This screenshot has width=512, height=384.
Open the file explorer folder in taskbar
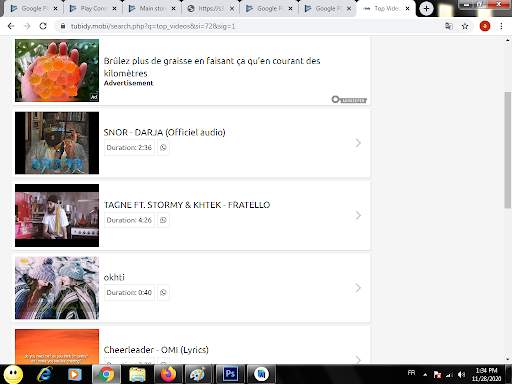(137, 374)
